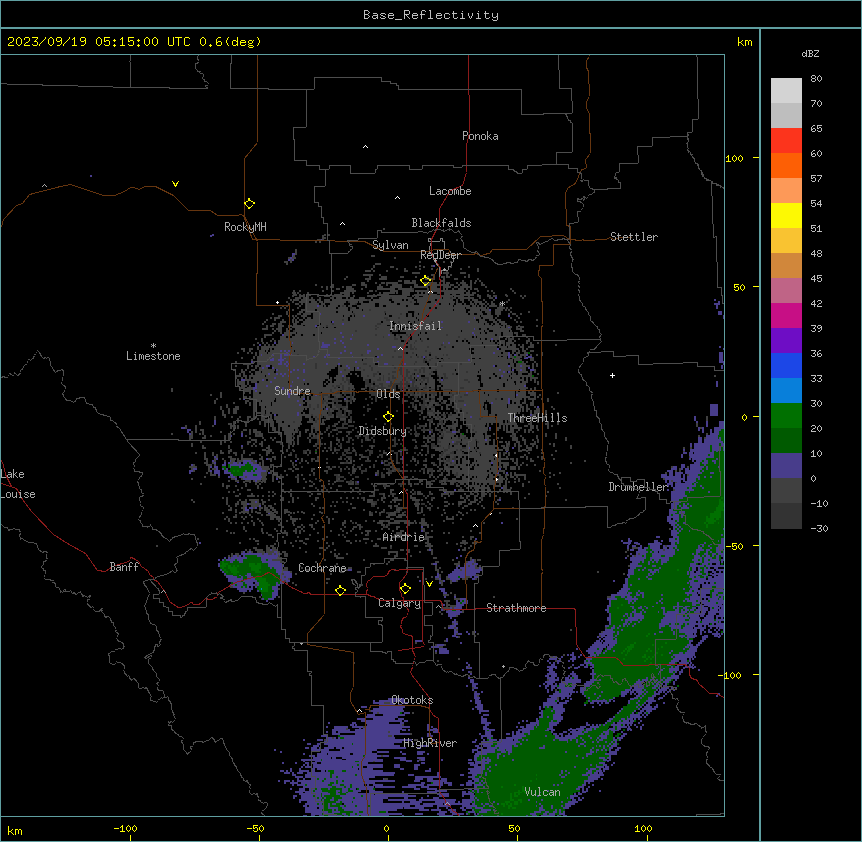Screen dimensions: 862x842
Task: Click the small green echo southwest of Sundre
Action: click(241, 470)
